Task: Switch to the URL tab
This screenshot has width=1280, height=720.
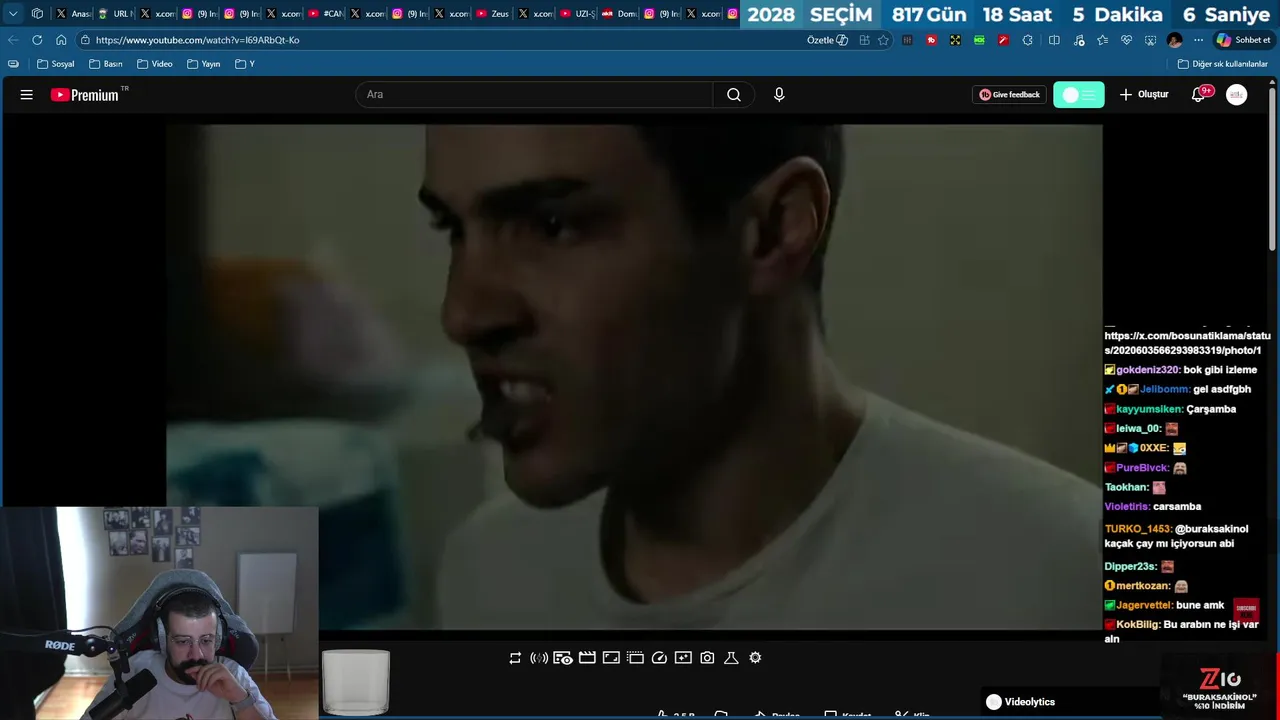Action: (x=115, y=14)
